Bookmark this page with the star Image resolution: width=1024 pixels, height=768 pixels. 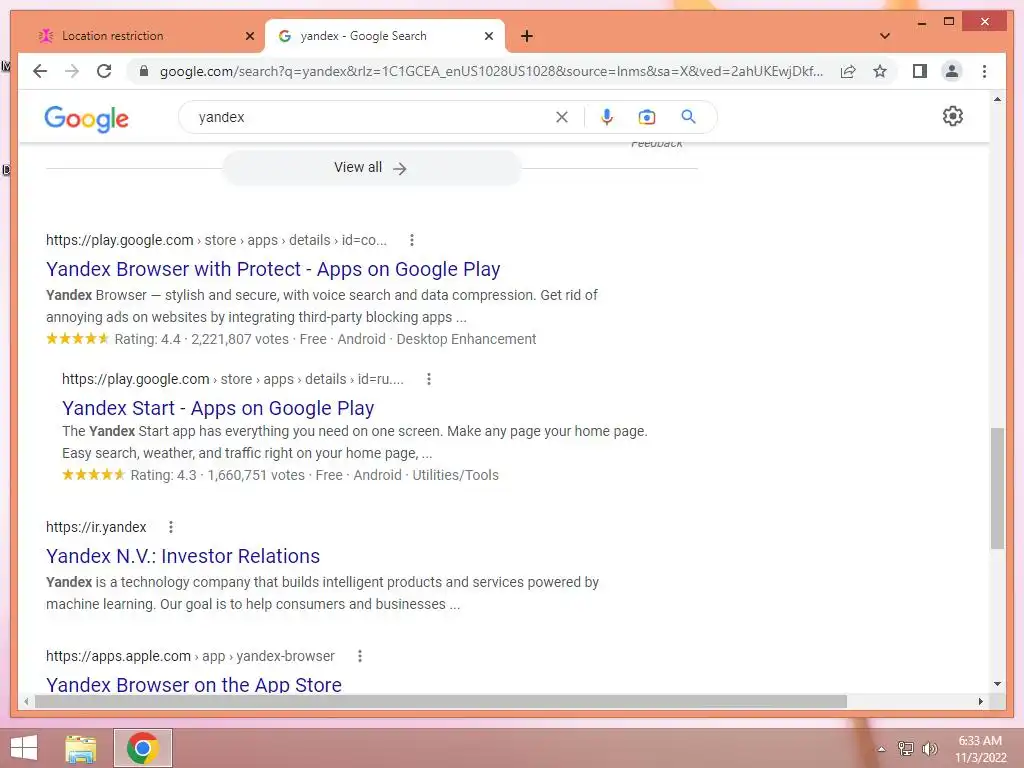pyautogui.click(x=880, y=71)
